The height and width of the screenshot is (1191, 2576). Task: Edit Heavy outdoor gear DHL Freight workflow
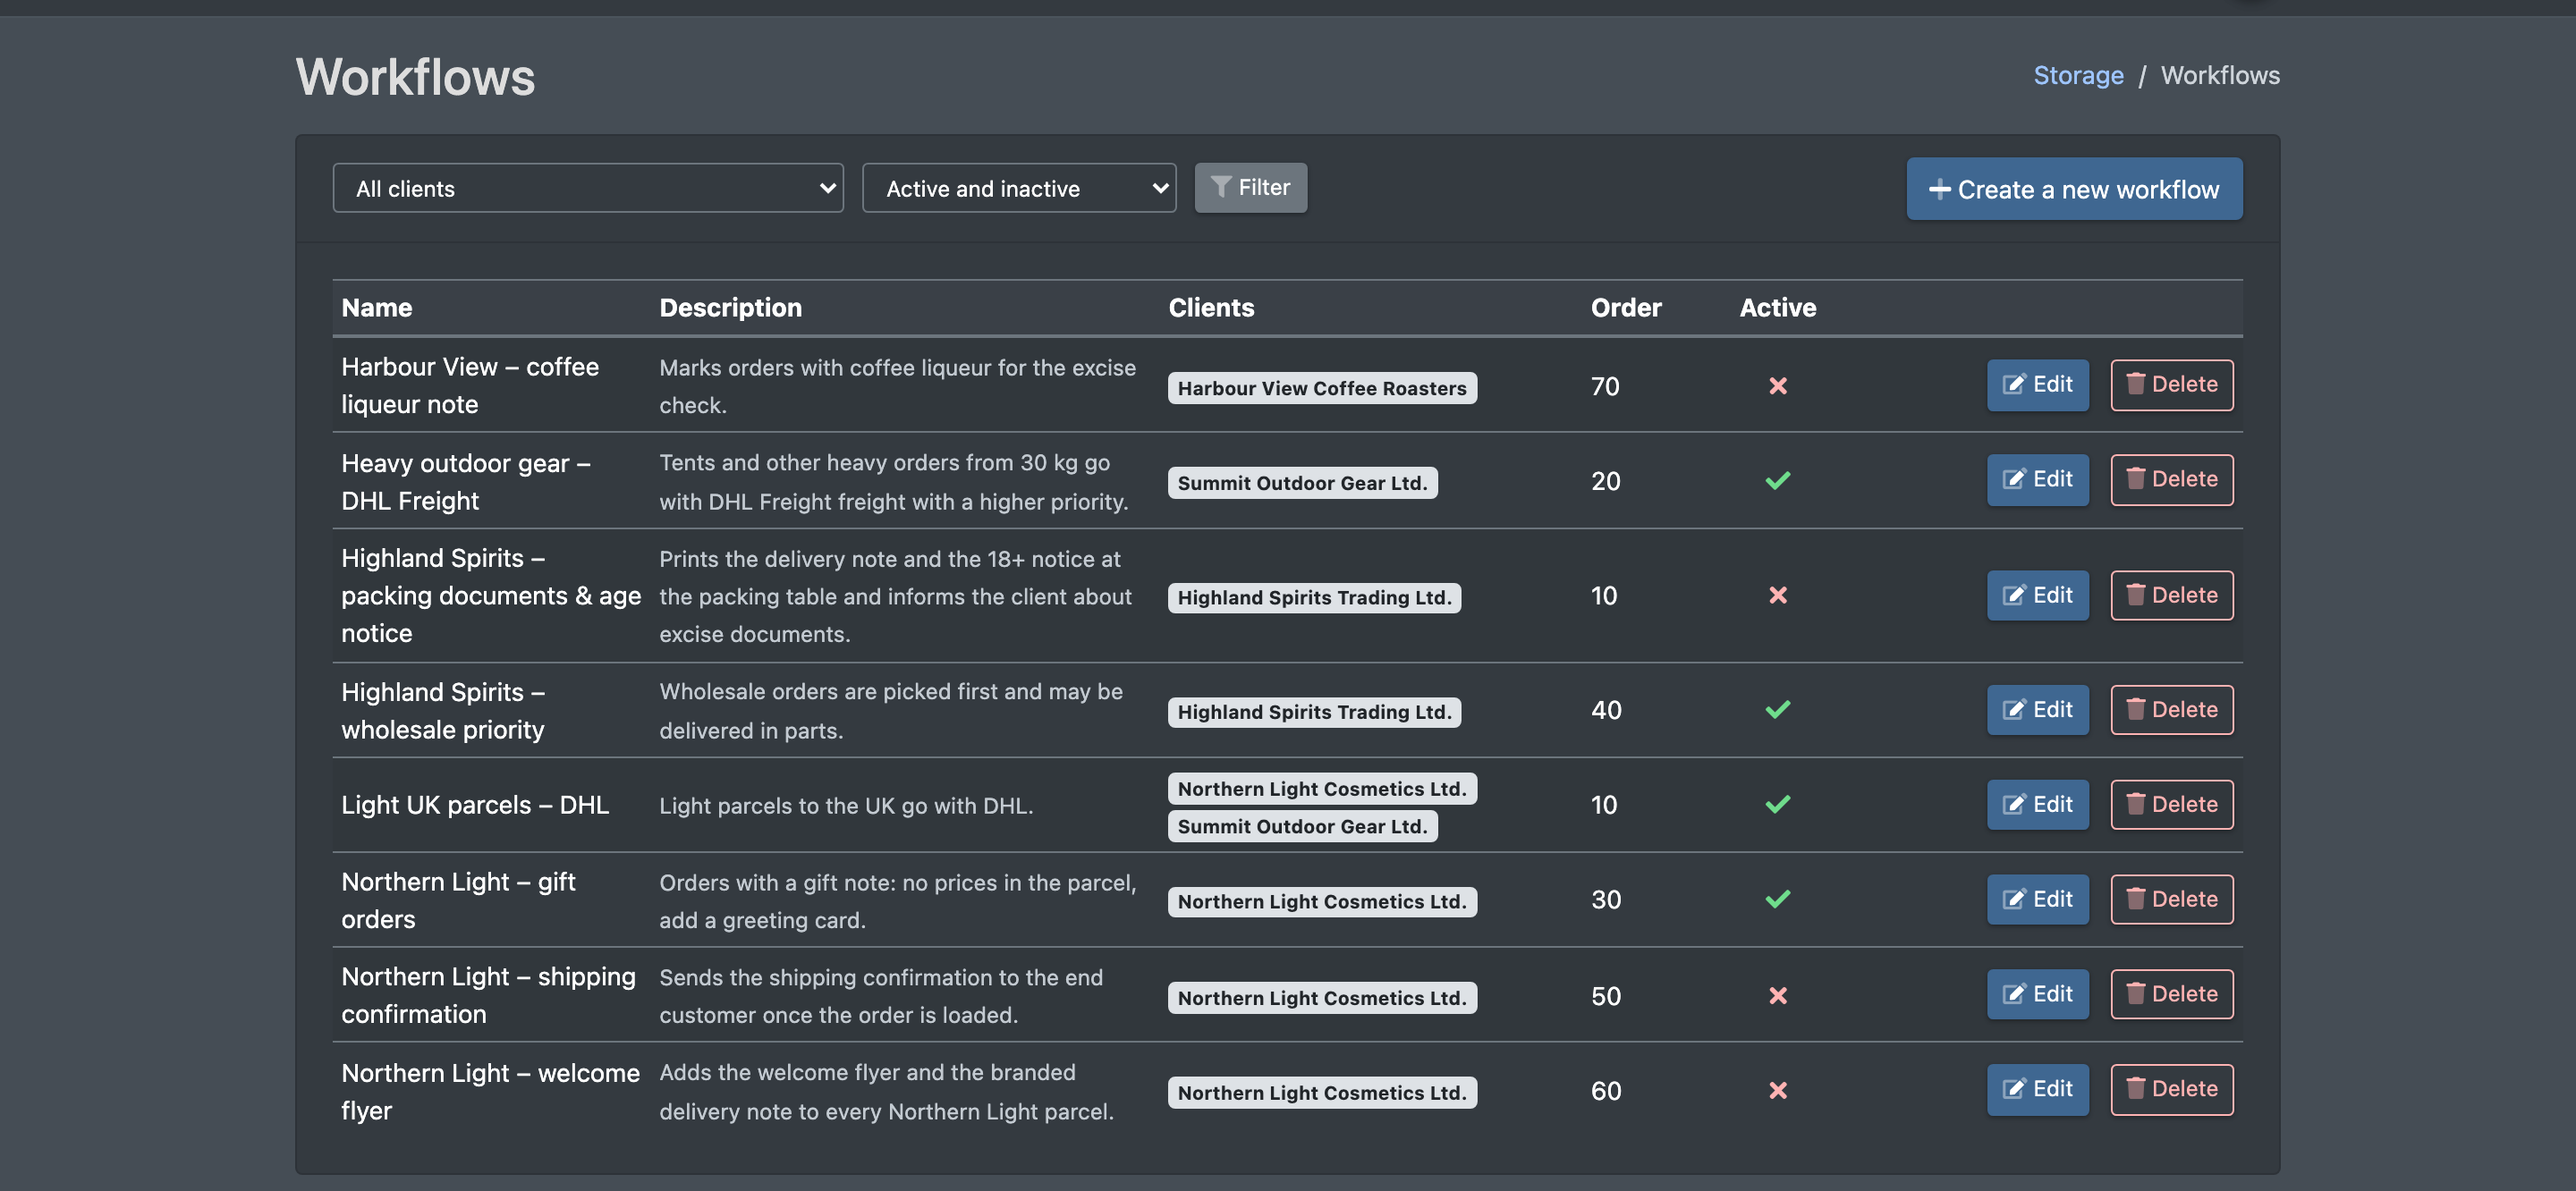(x=2037, y=480)
